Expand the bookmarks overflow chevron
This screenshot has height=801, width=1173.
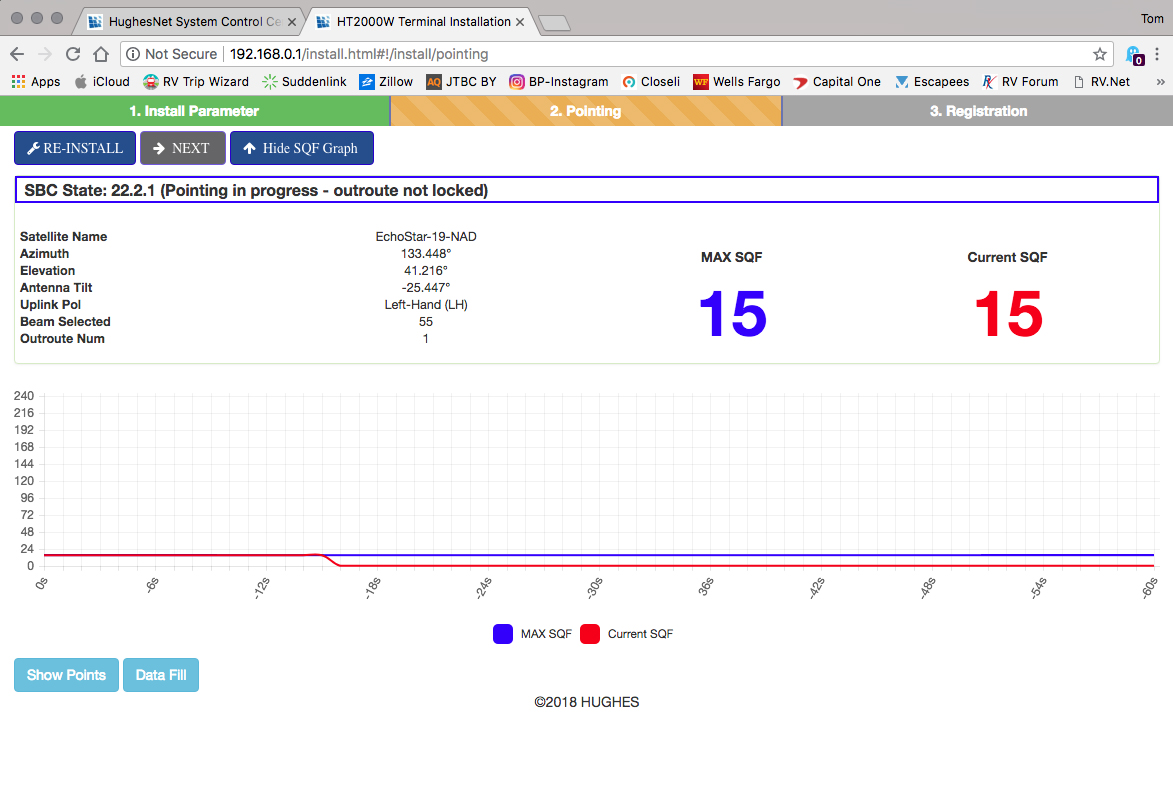click(x=1160, y=82)
